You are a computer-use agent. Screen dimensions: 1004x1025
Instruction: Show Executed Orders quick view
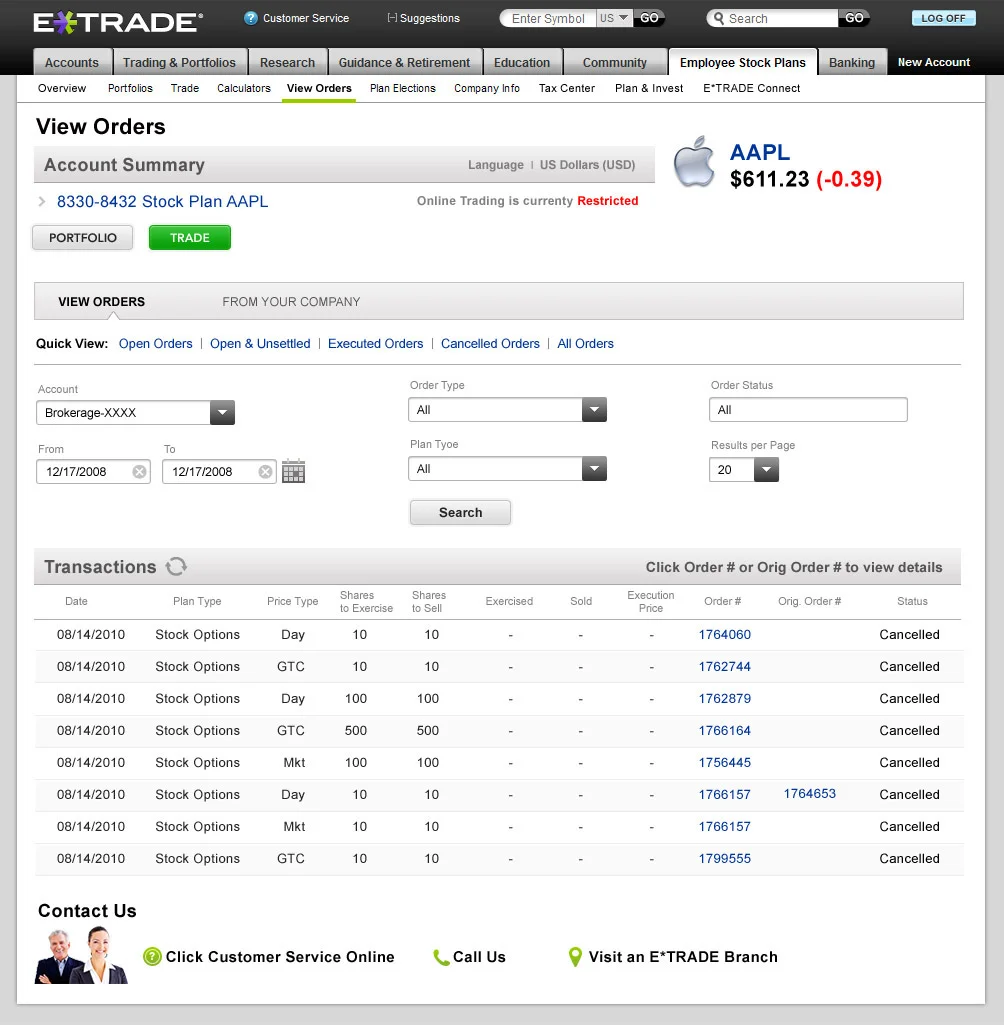(x=376, y=344)
